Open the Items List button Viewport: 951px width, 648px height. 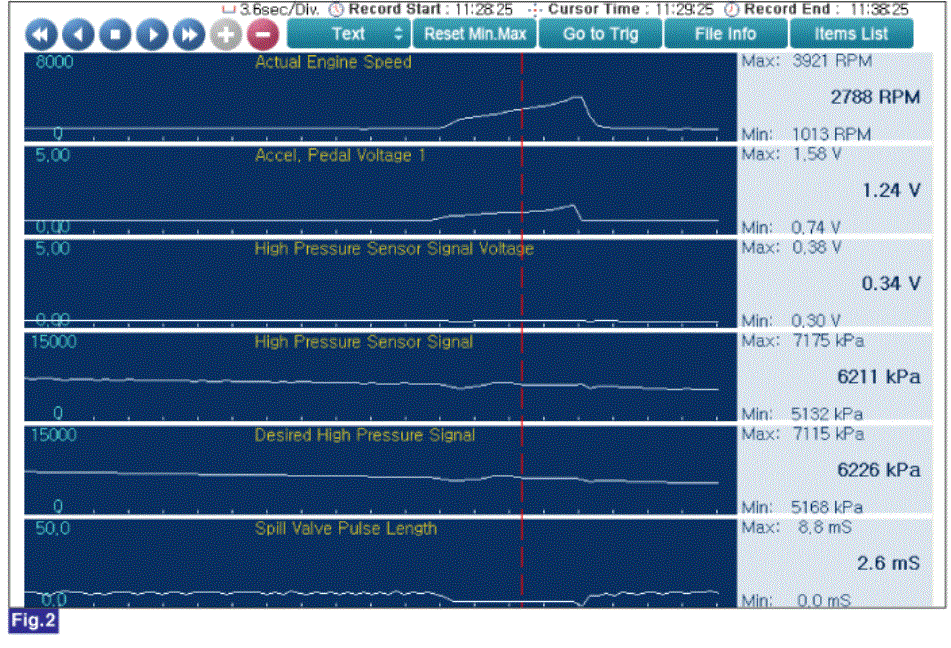852,34
